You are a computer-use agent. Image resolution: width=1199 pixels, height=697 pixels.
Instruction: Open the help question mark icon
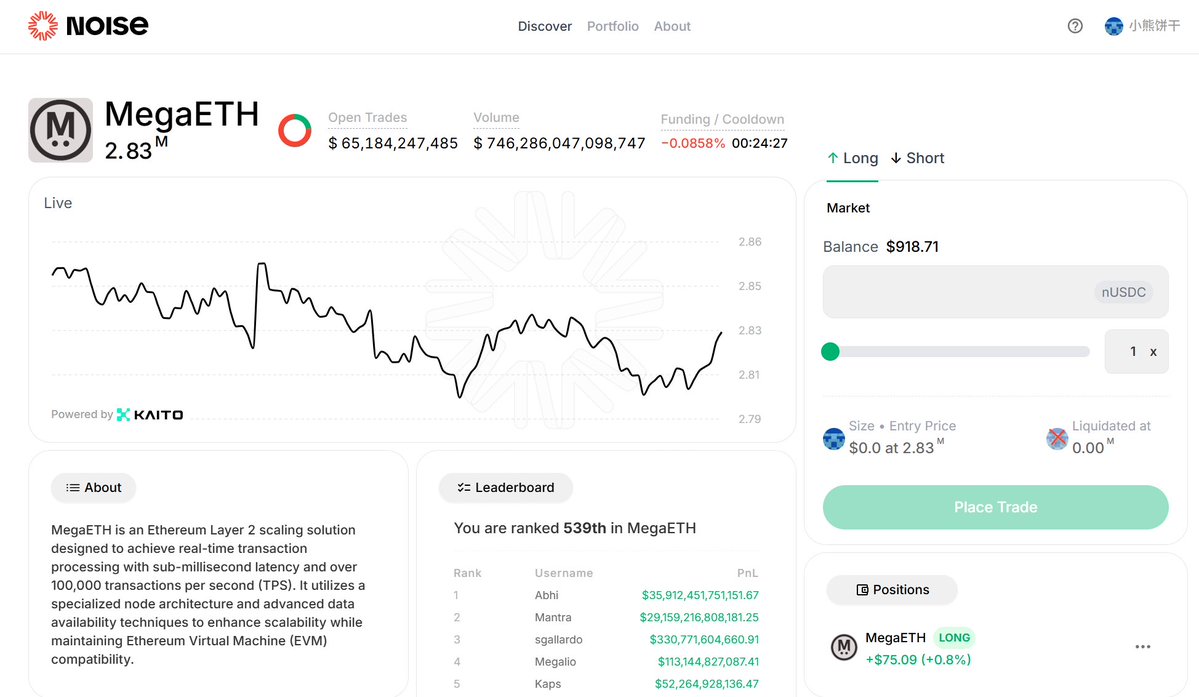coord(1075,26)
